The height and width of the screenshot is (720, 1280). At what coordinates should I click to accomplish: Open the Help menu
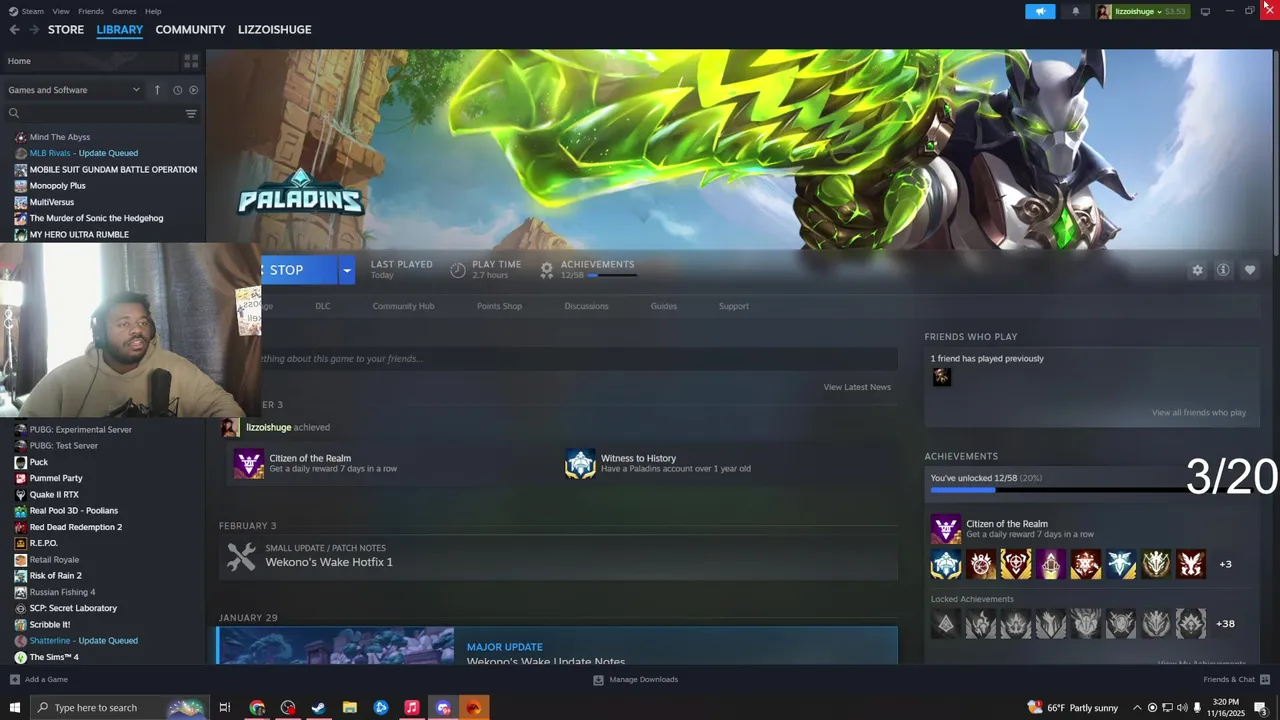pyautogui.click(x=153, y=11)
